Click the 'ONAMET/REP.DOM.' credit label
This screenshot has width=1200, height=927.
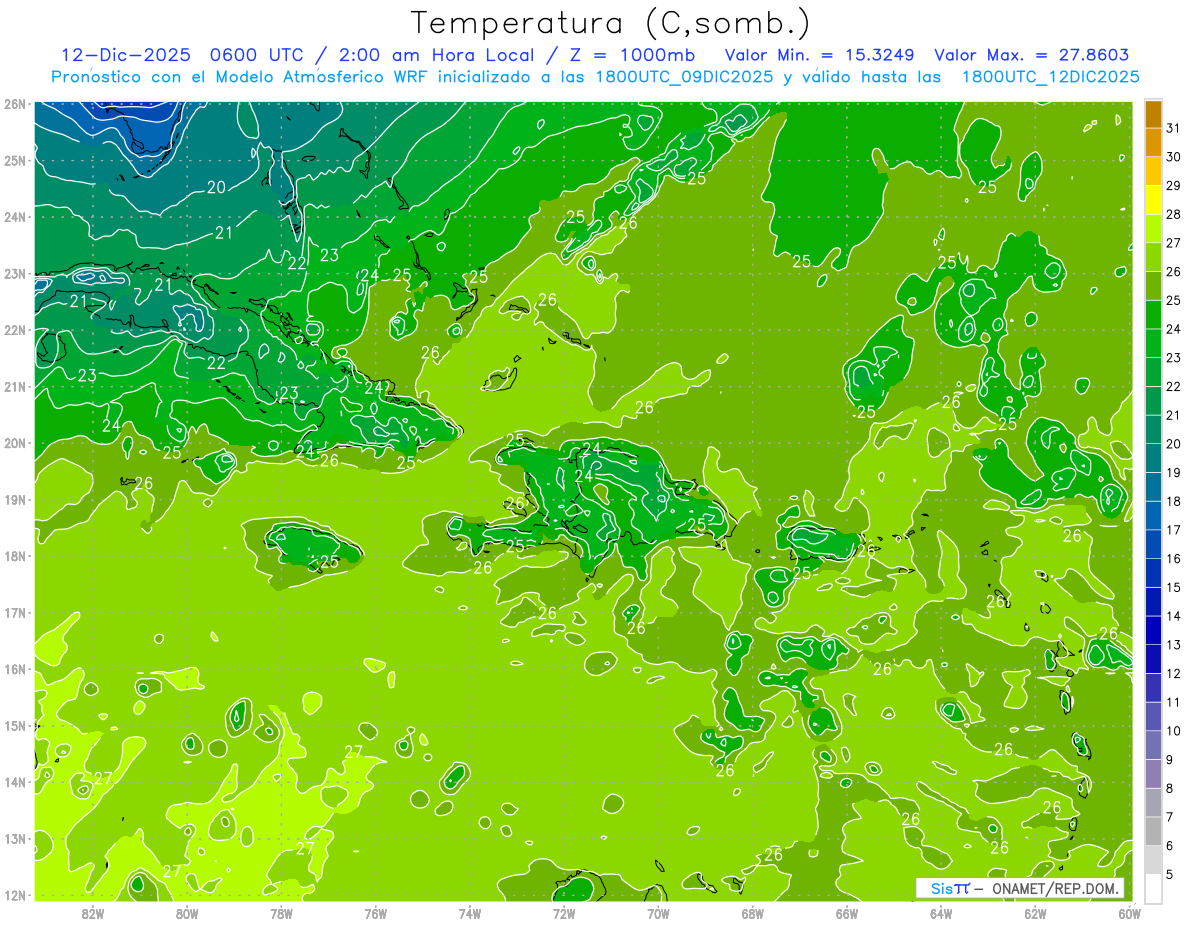click(1054, 888)
